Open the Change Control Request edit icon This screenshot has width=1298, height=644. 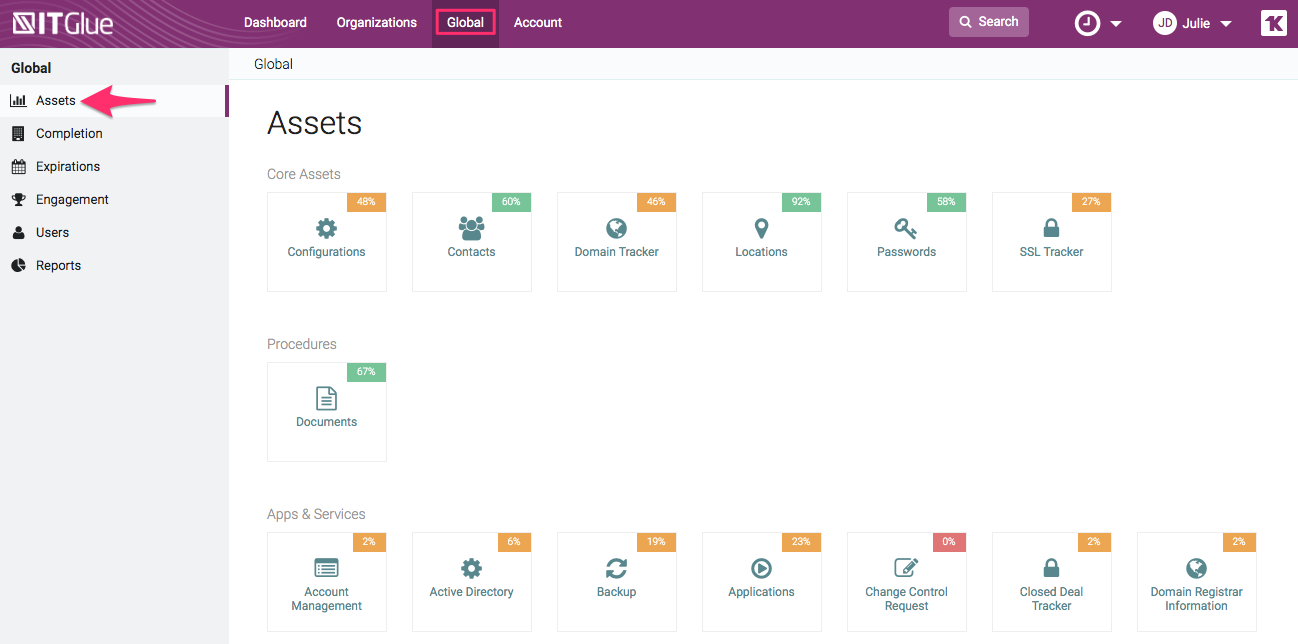coord(906,568)
